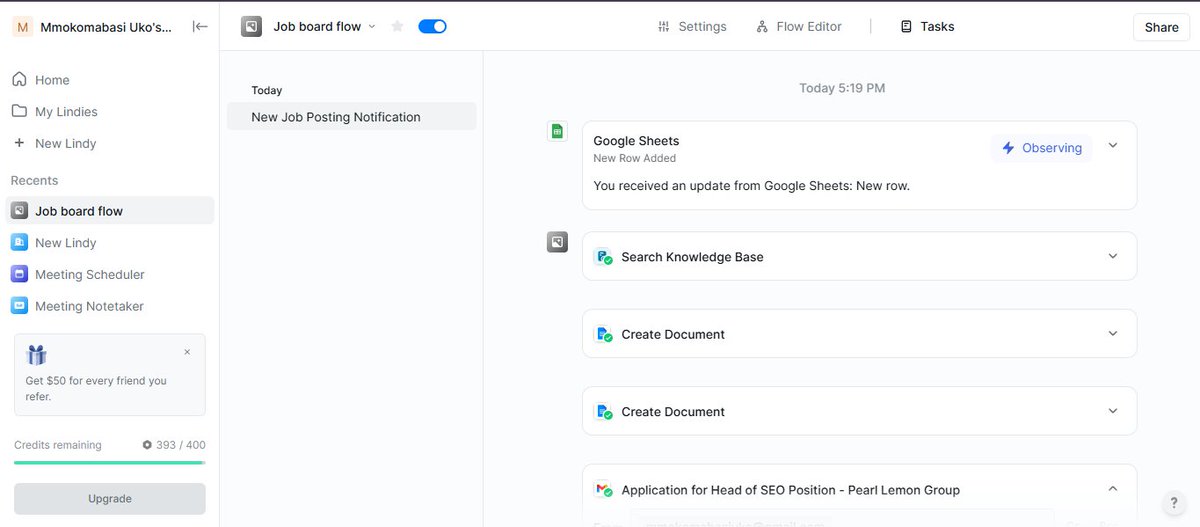The width and height of the screenshot is (1200, 527).
Task: Collapse the sidebar with the arrow icon
Action: point(200,27)
